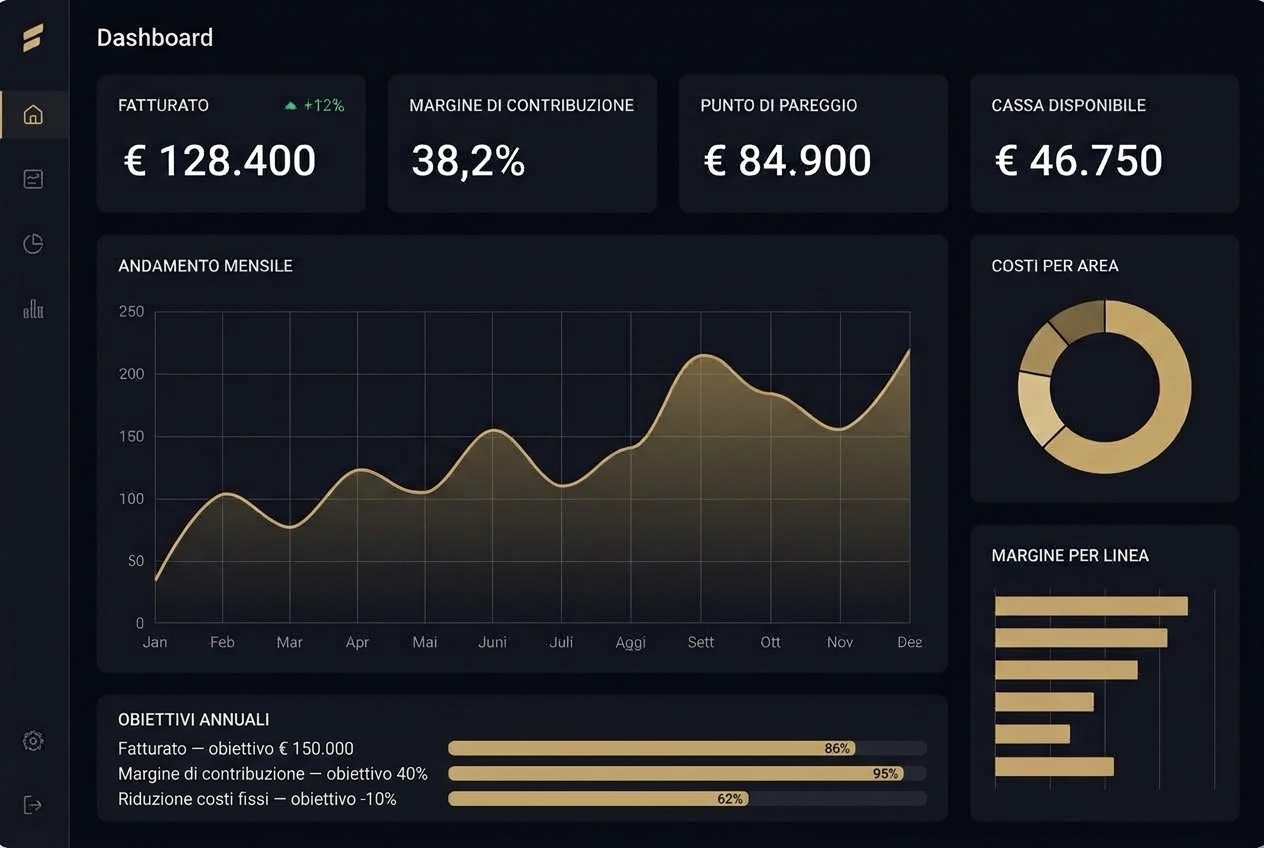1264x848 pixels.
Task: Click the 150 y-axis value
Action: click(132, 437)
